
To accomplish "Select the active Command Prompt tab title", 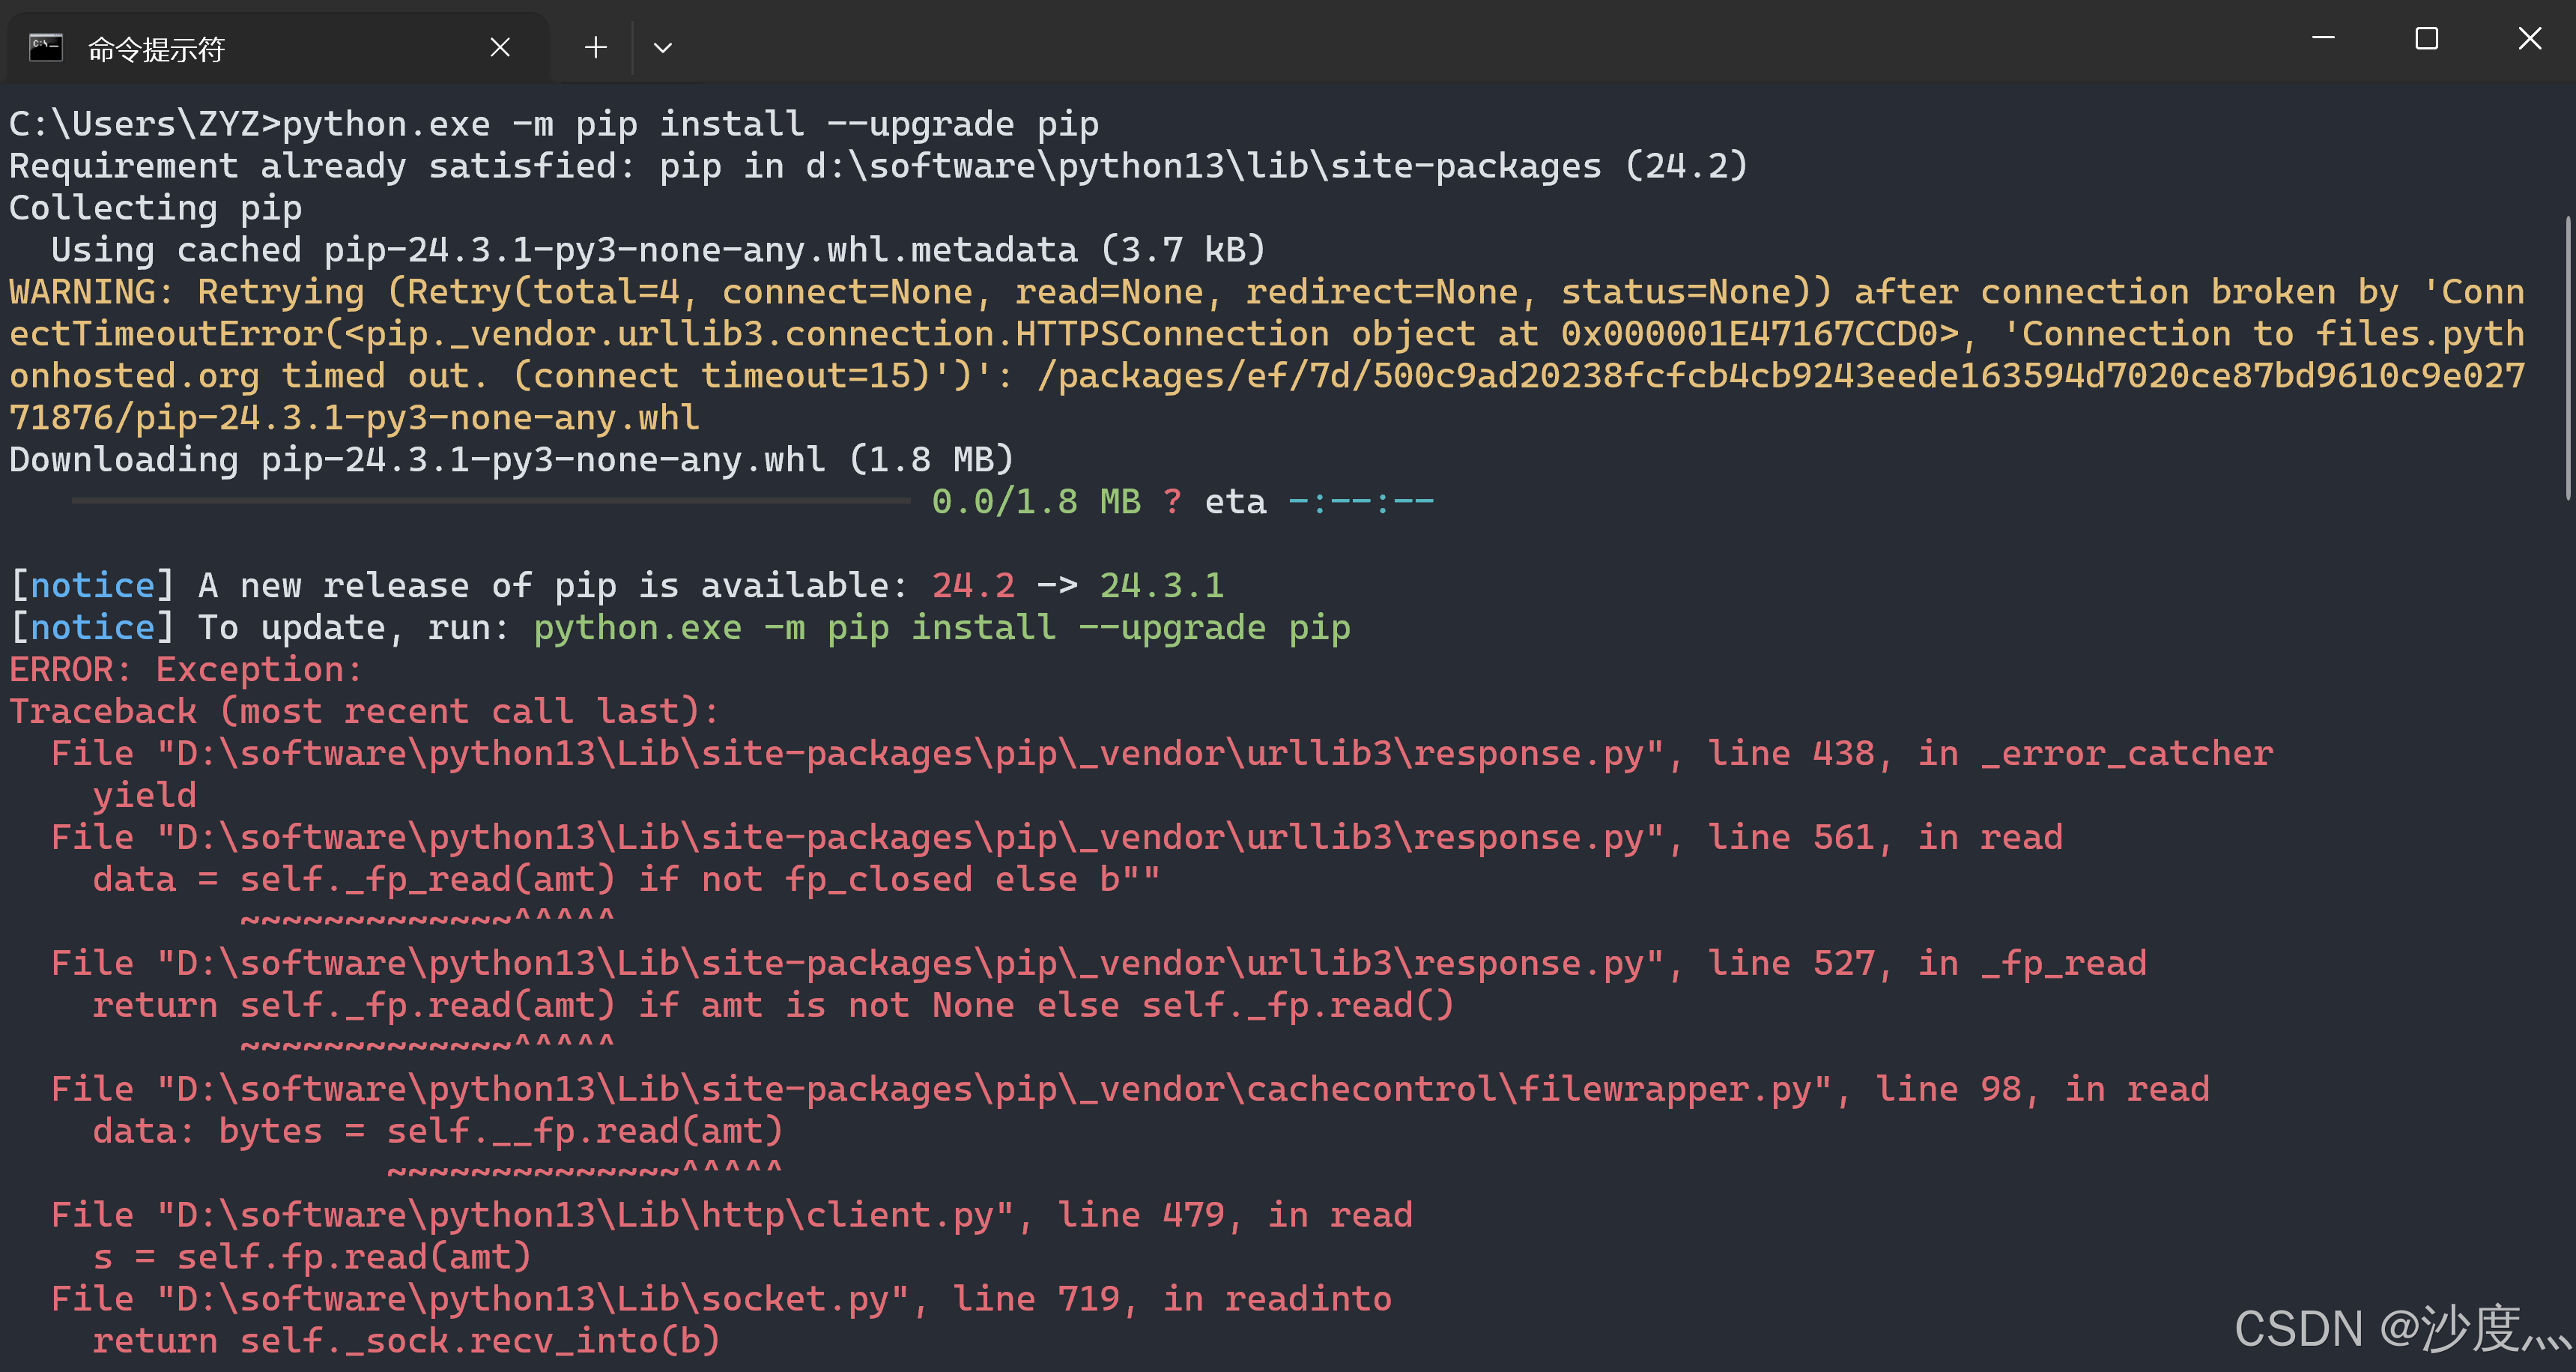I will tap(157, 46).
